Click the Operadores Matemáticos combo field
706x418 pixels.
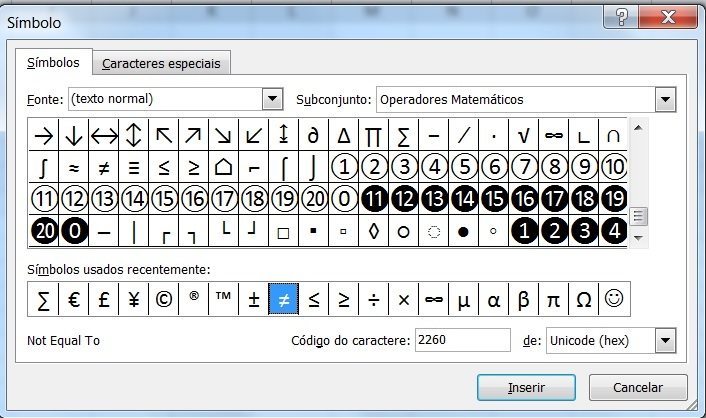[526, 100]
